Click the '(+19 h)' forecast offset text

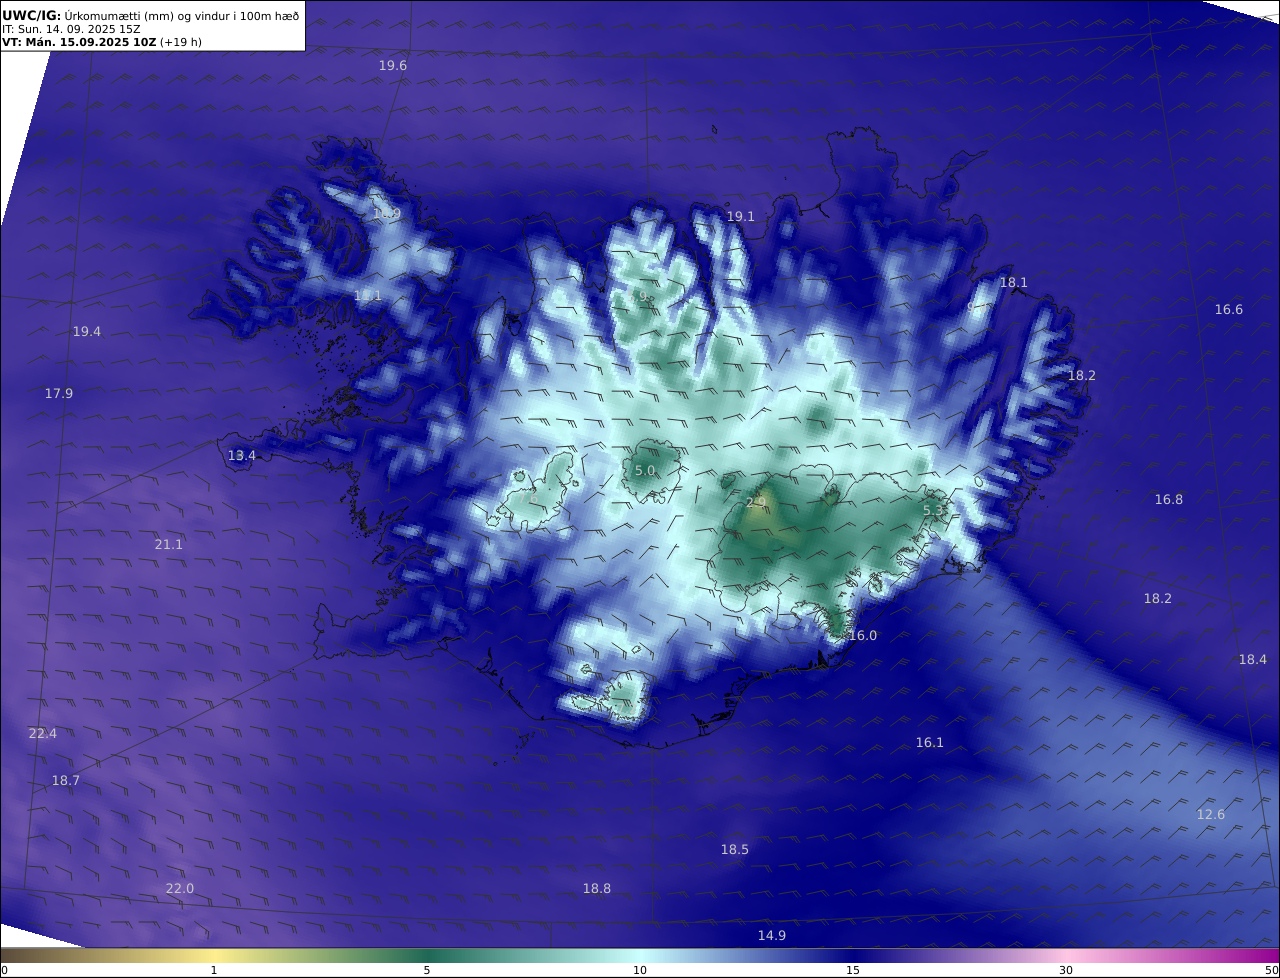tap(181, 42)
